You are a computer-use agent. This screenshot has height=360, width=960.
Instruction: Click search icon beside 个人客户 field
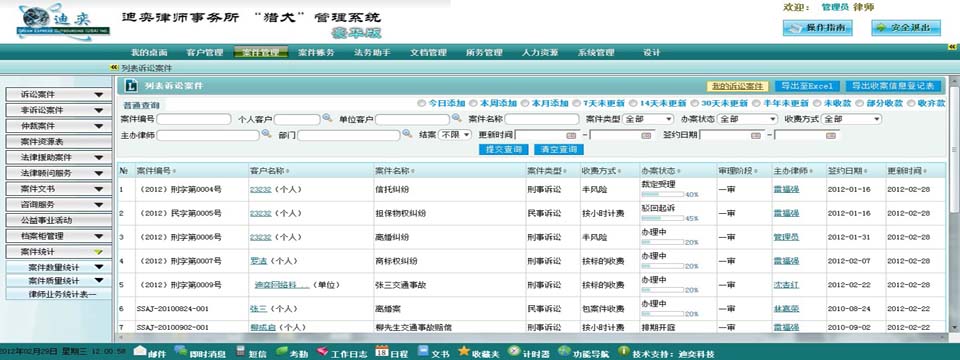[x=327, y=118]
